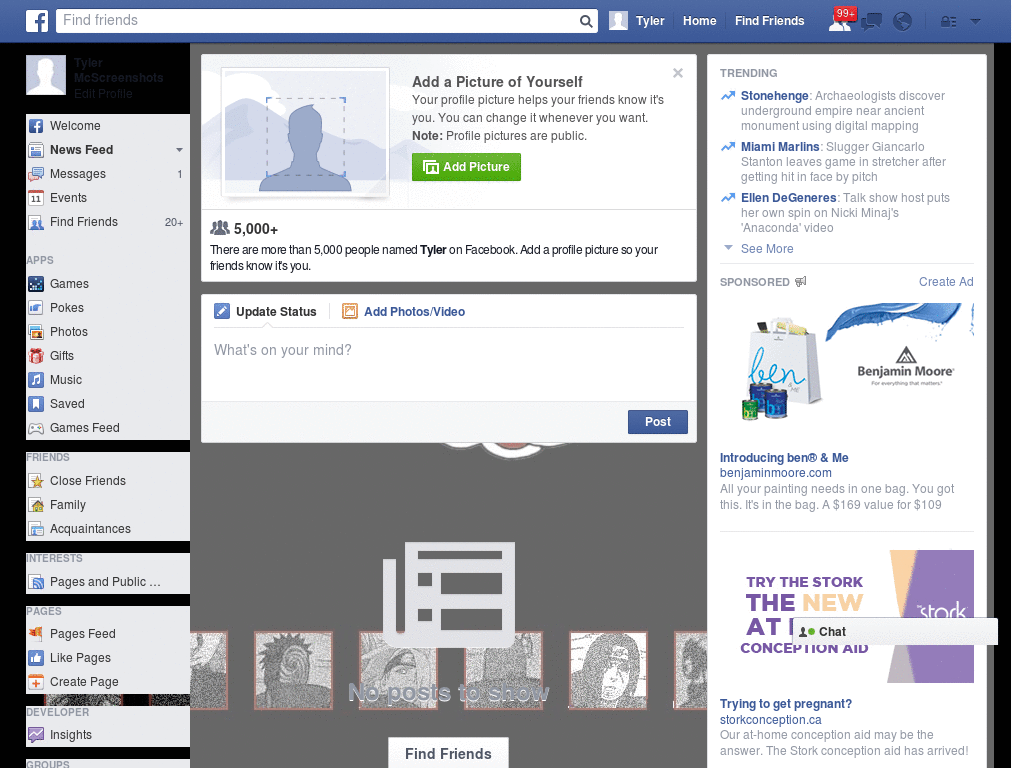Click the Photos icon in sidebar

tap(36, 332)
